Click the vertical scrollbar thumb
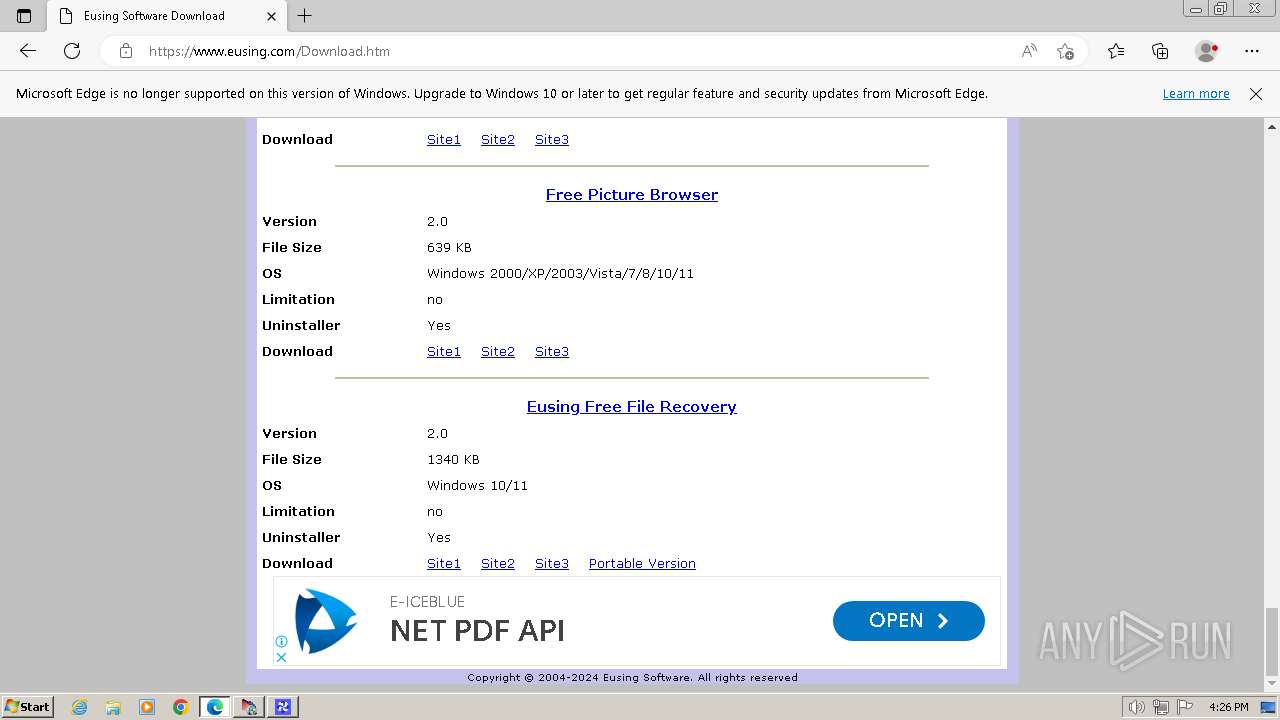This screenshot has width=1280, height=720. tap(1272, 641)
